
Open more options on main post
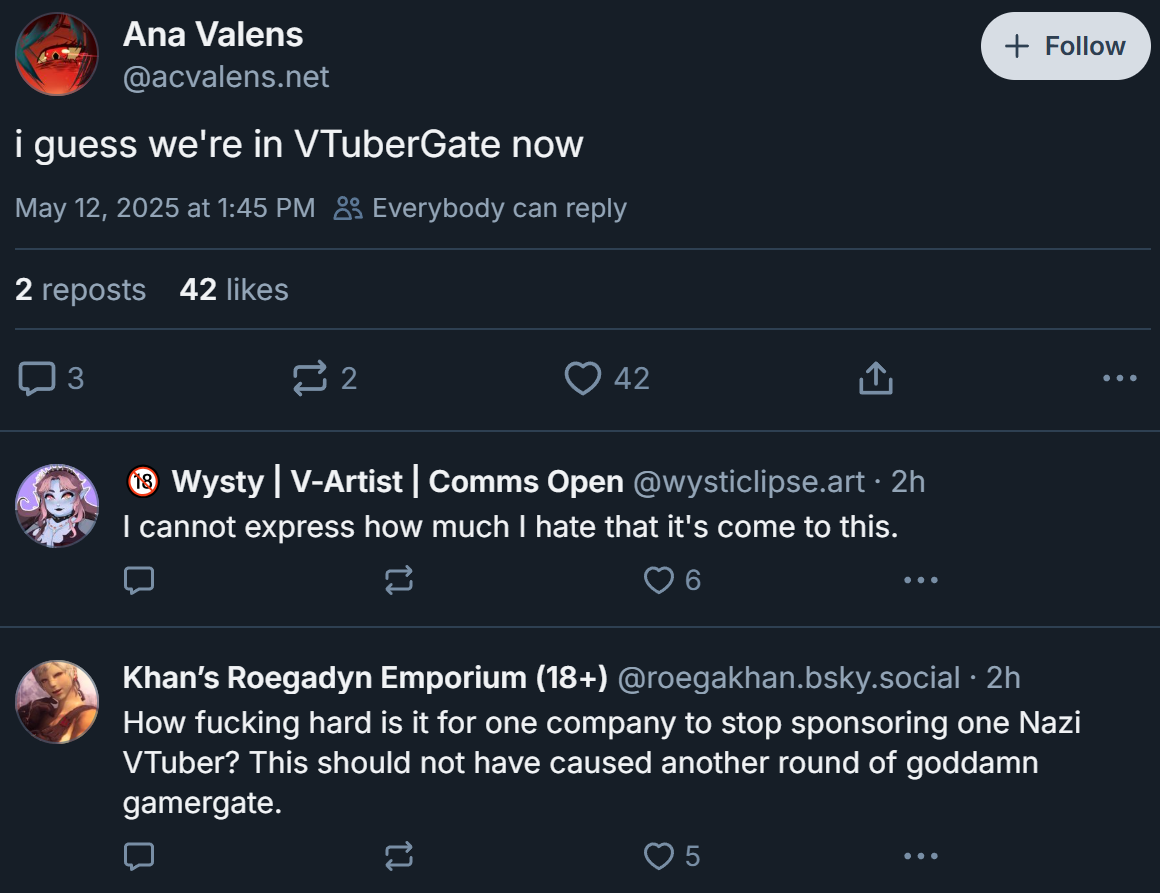tap(1119, 378)
